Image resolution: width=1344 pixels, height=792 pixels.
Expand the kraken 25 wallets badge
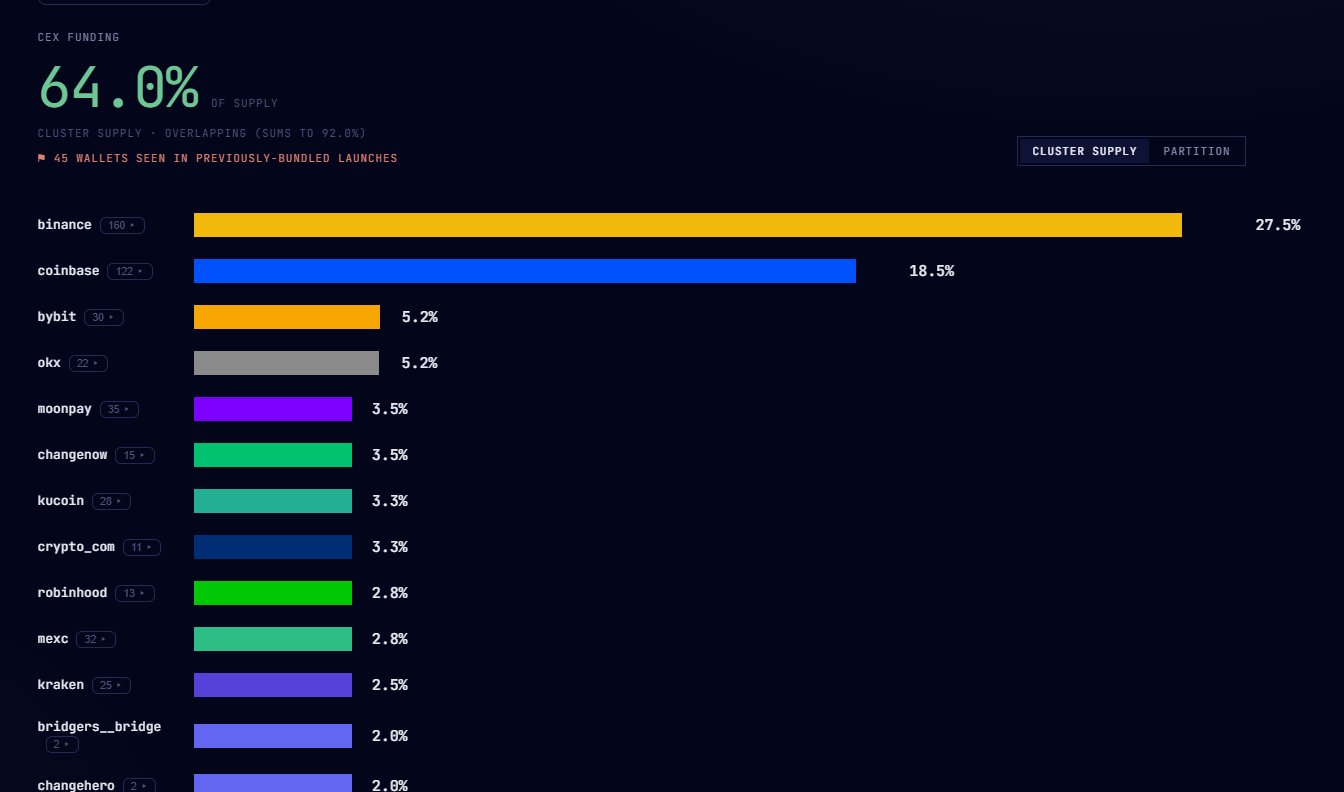(x=111, y=685)
